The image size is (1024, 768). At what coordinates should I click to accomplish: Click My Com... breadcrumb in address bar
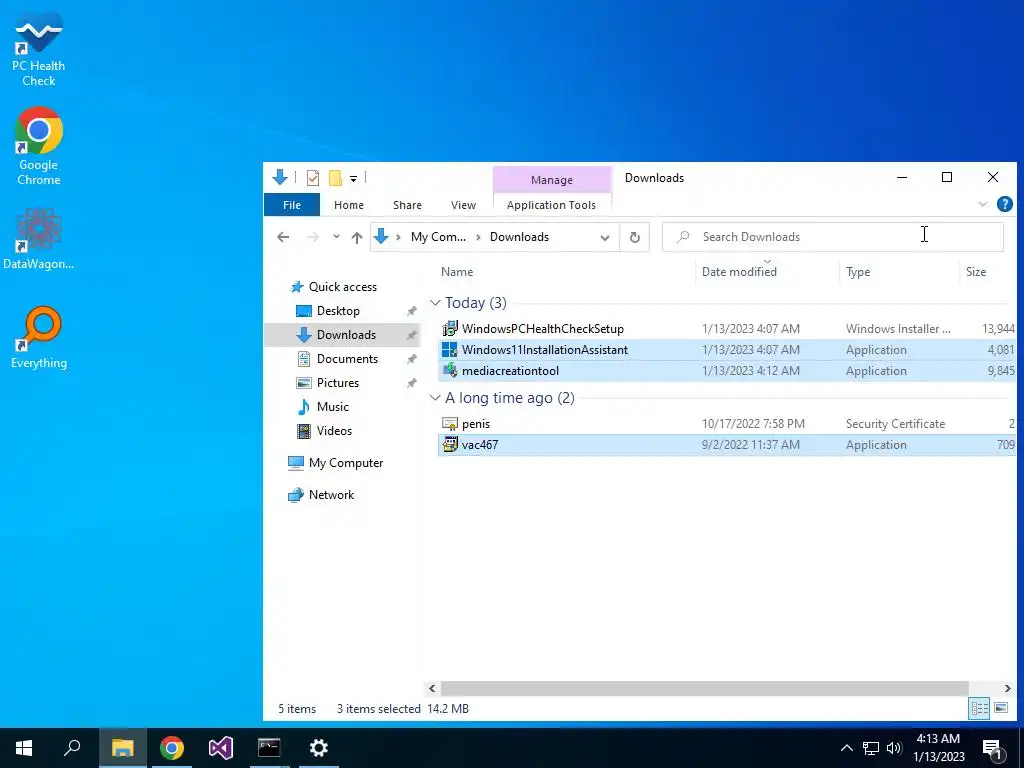pos(438,237)
